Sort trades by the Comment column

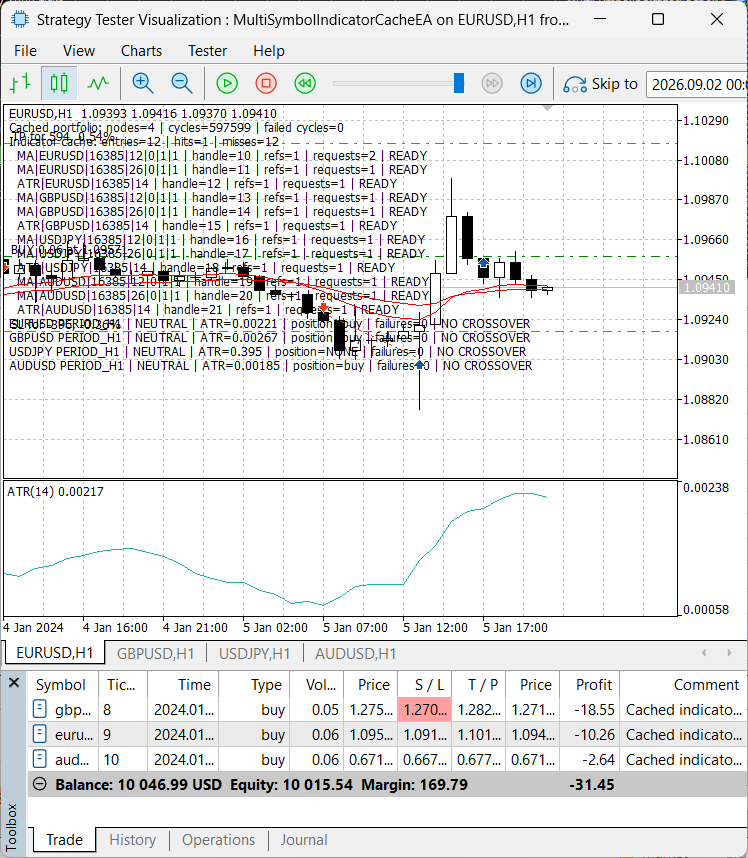click(683, 685)
